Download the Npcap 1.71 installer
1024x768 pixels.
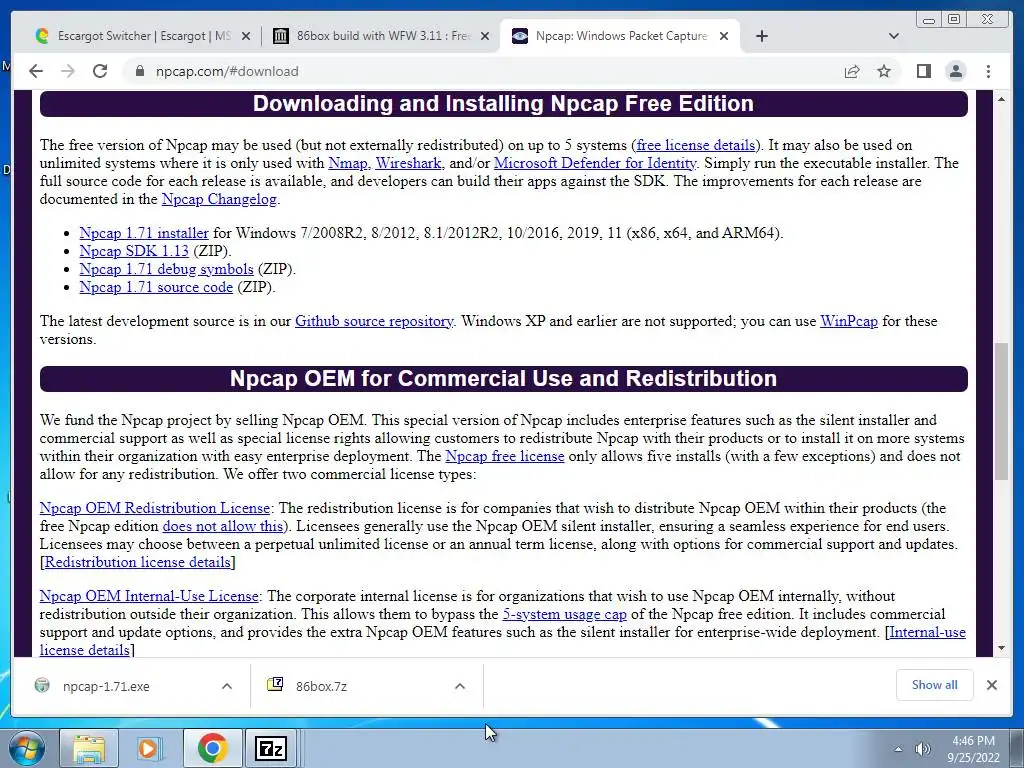click(x=144, y=233)
